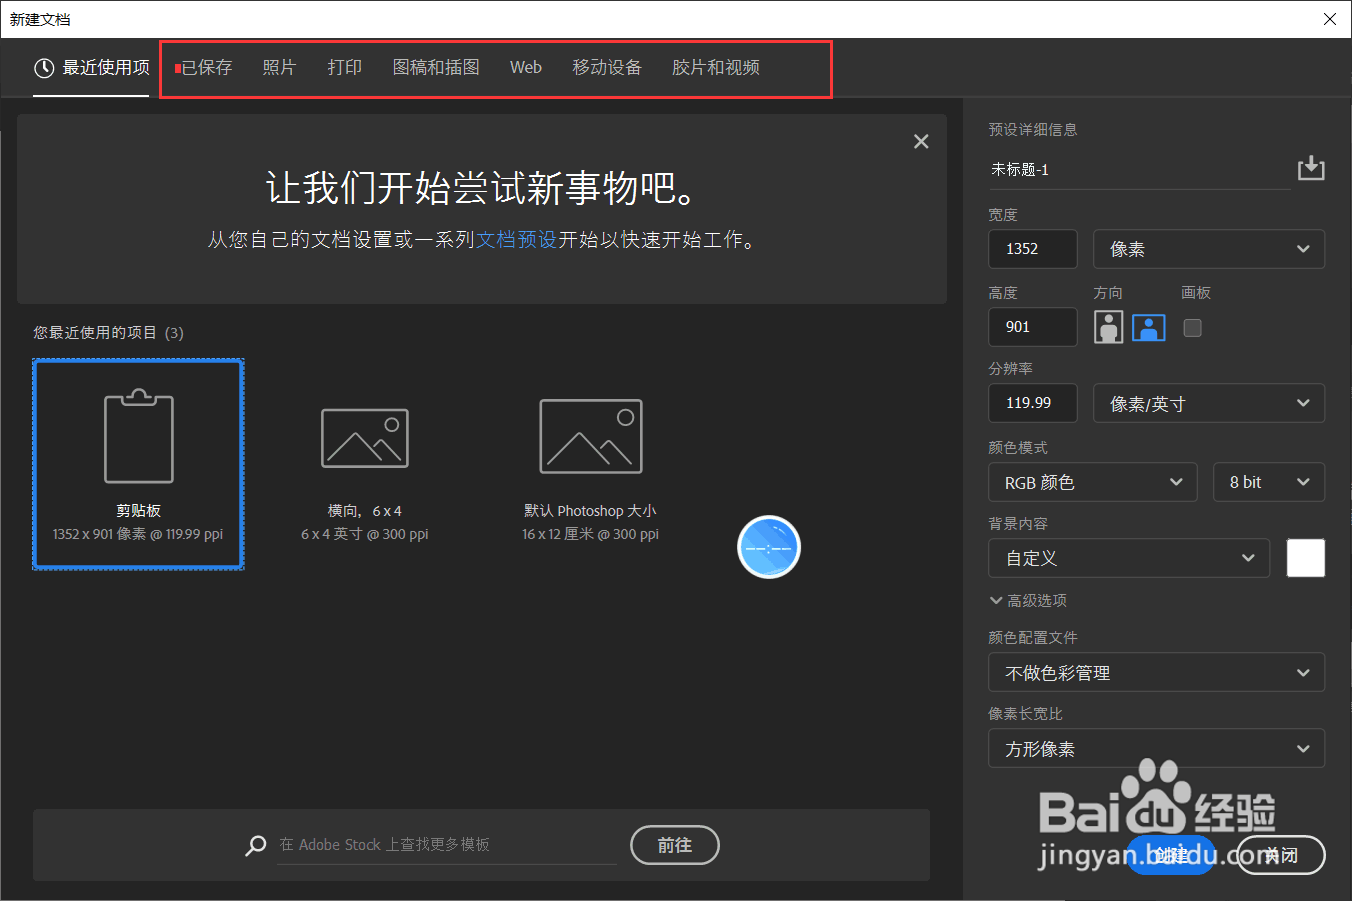Dismiss the welcome banner with the X
Viewport: 1352px width, 901px height.
click(920, 141)
